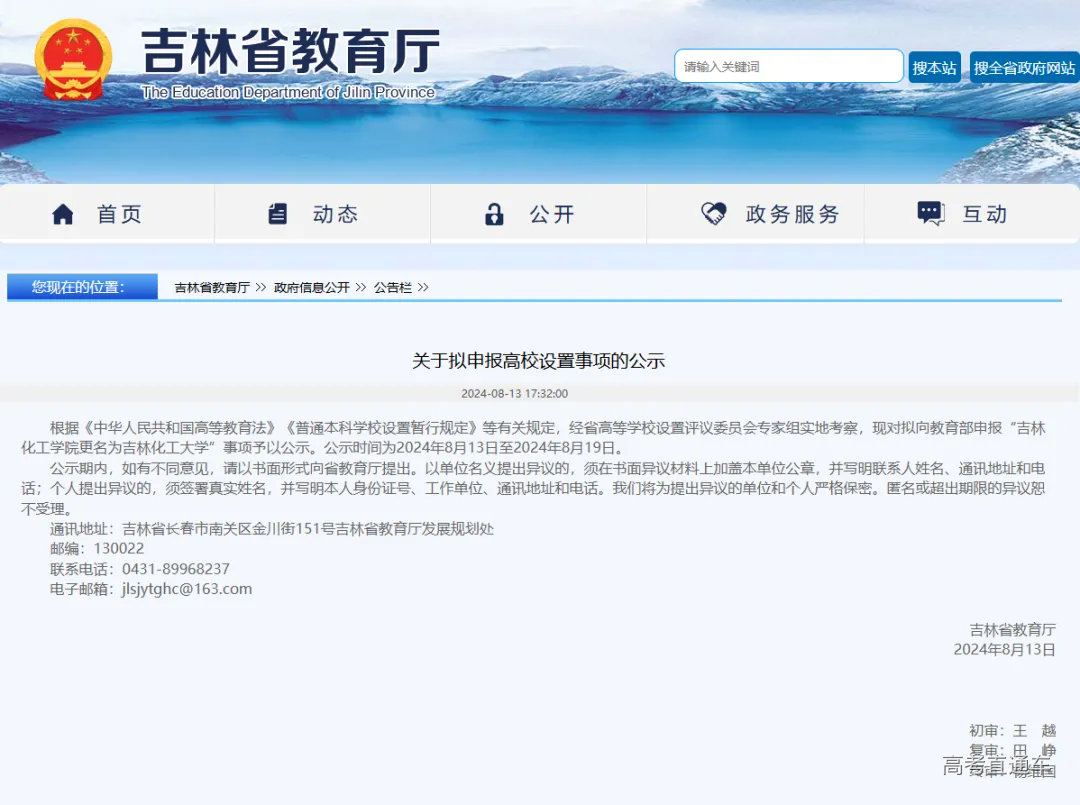Select the padlock icon next to 公开
Image resolution: width=1080 pixels, height=805 pixels.
pos(494,213)
